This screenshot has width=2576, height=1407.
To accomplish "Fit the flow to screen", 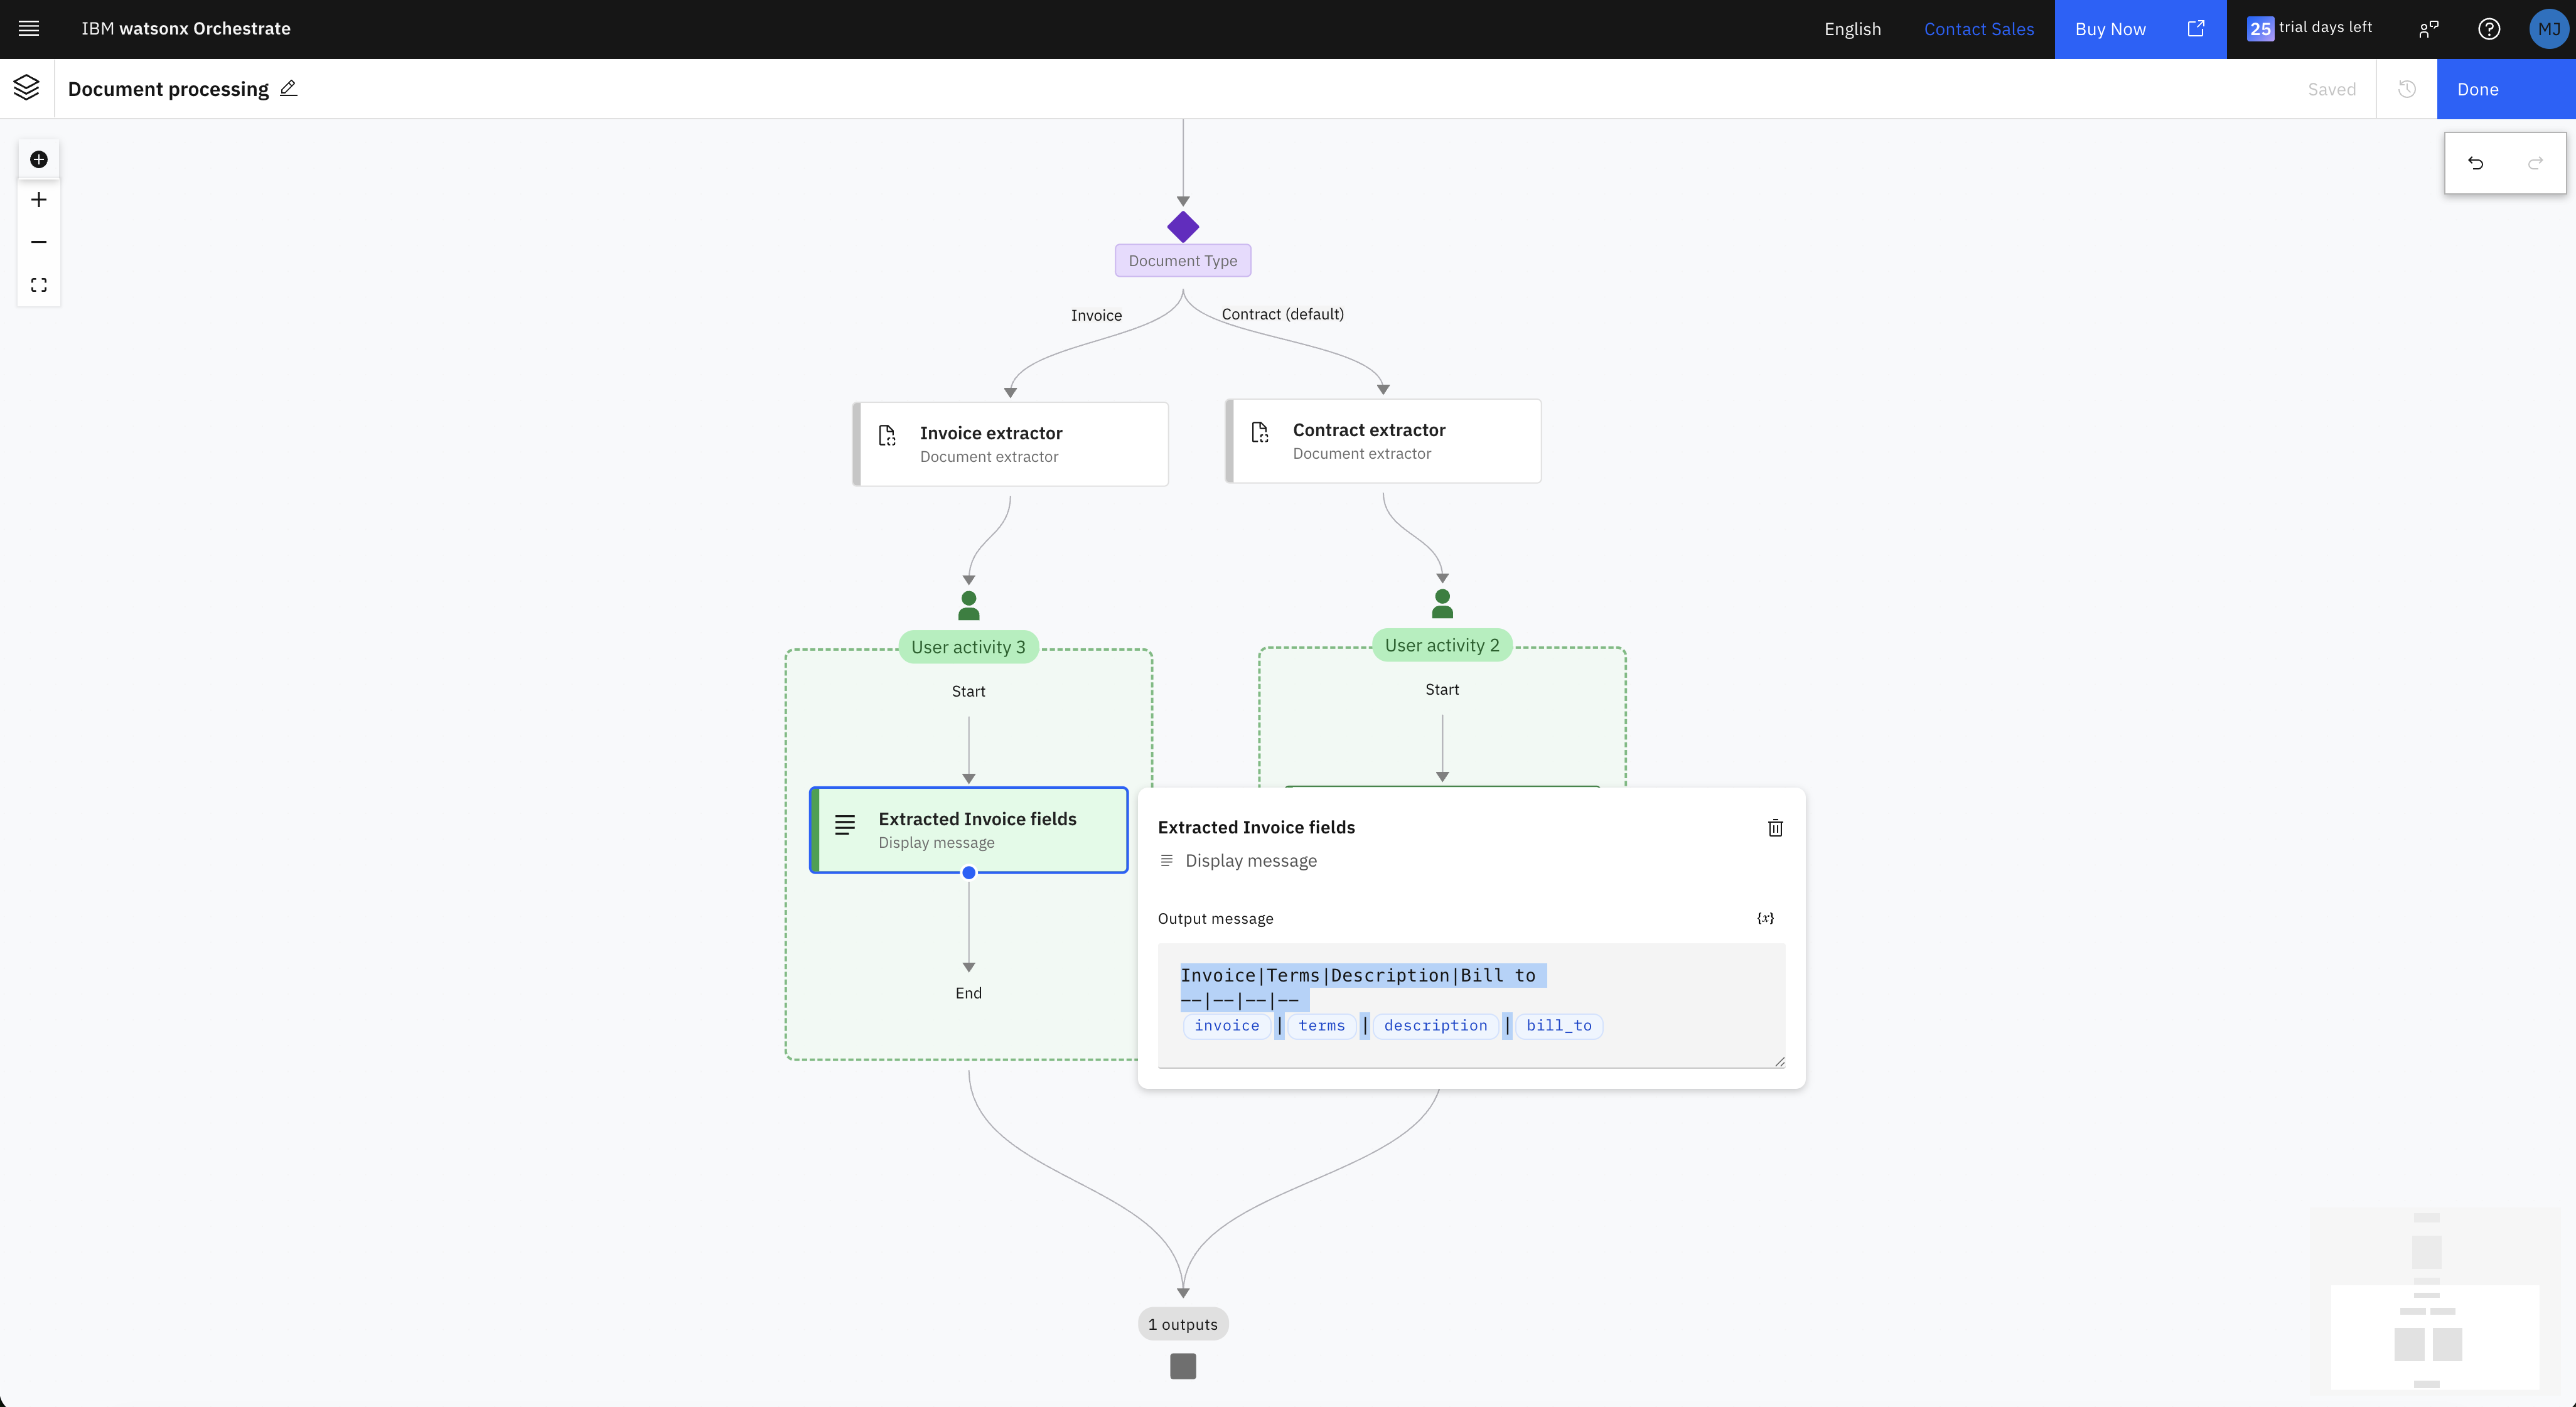I will (39, 285).
